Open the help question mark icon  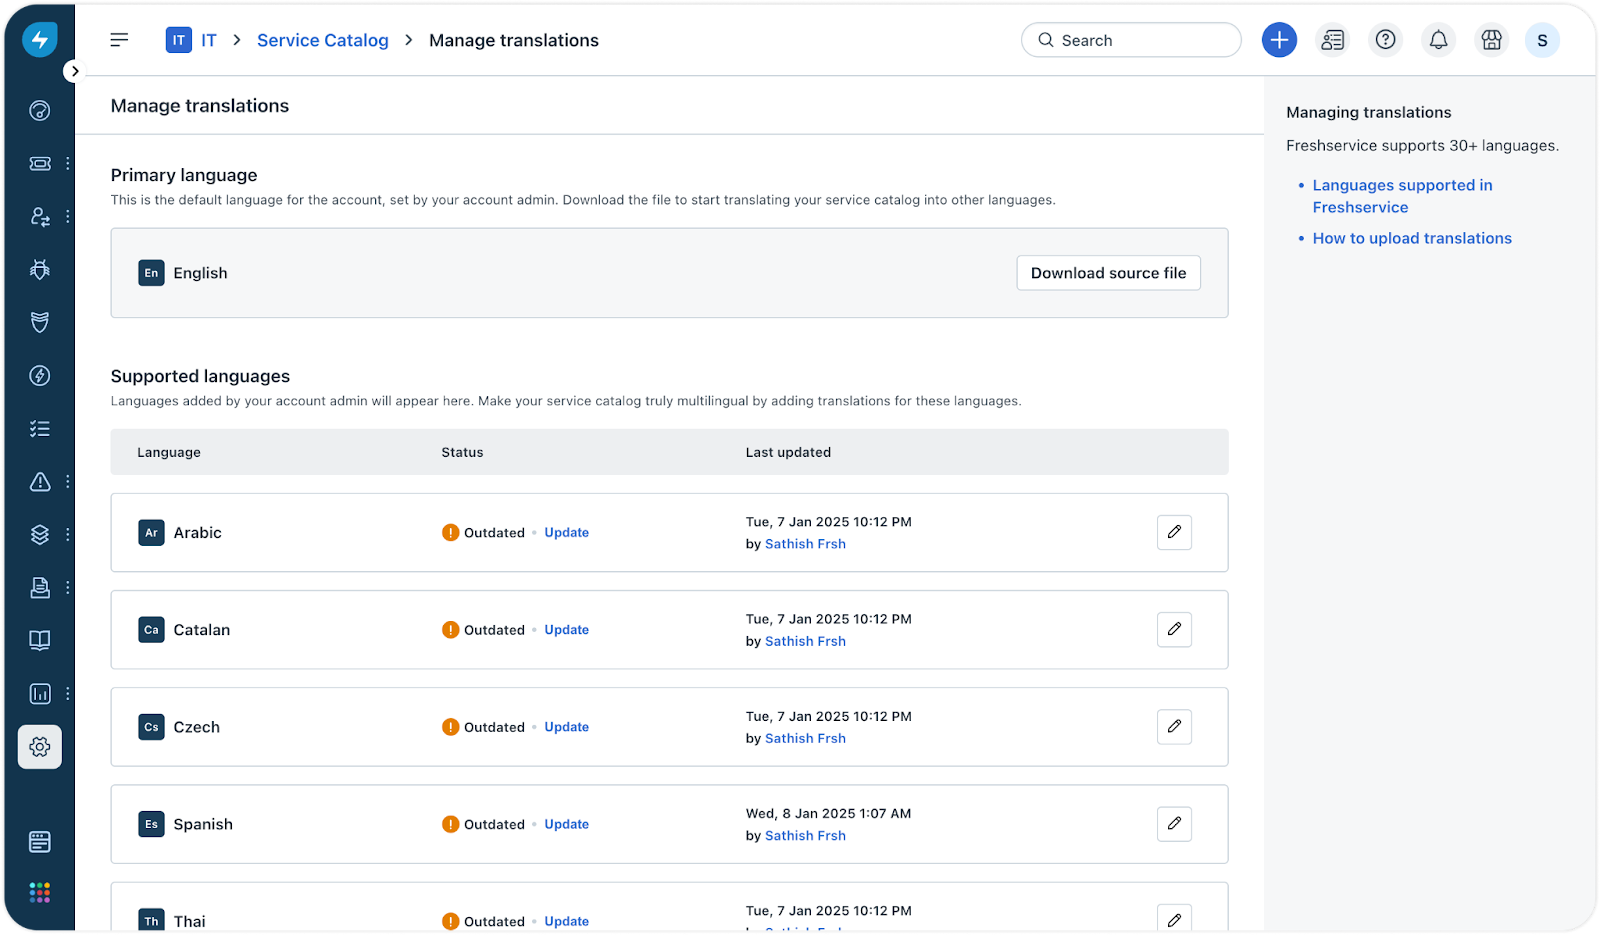[x=1385, y=40]
